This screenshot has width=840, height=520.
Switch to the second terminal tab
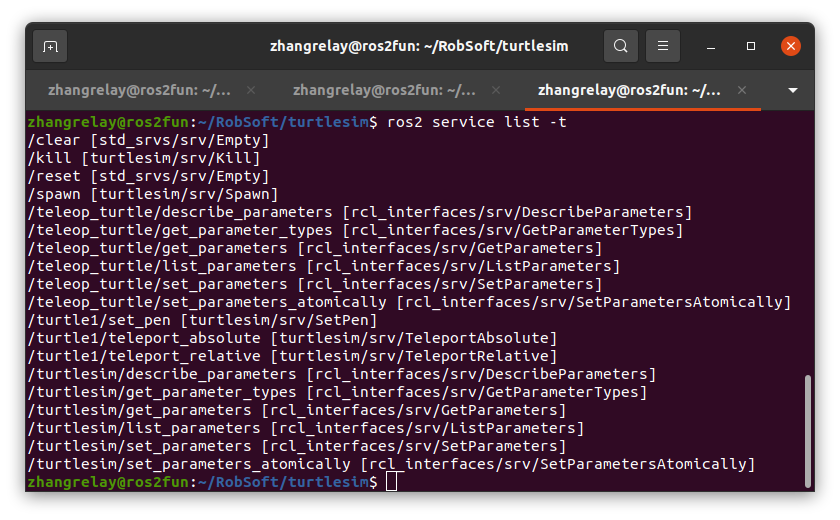384,91
